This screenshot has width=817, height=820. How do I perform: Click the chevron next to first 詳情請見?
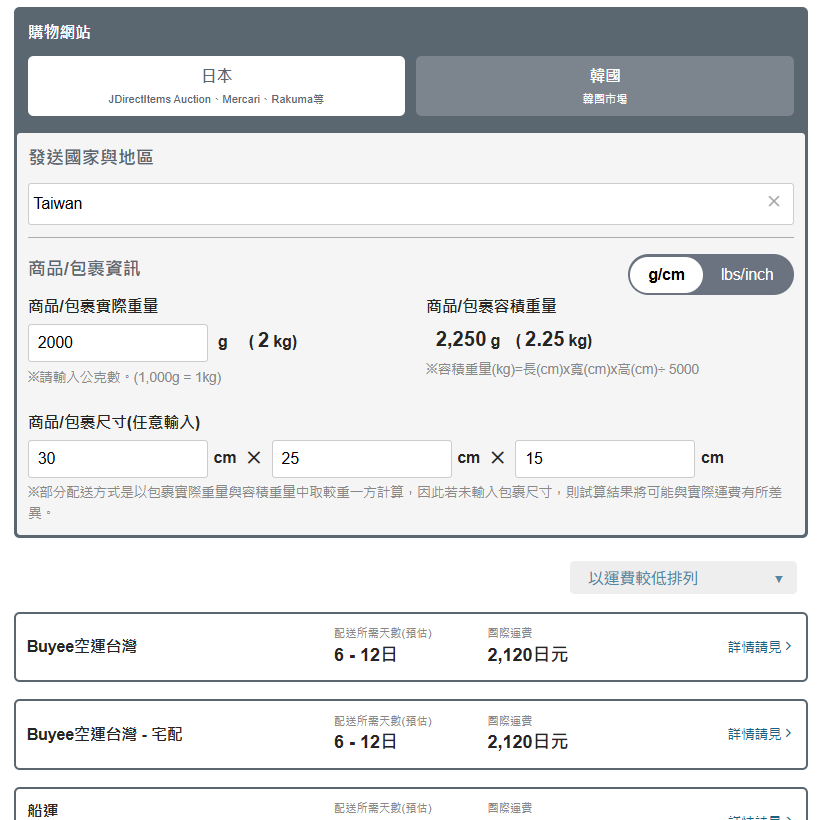click(x=789, y=647)
